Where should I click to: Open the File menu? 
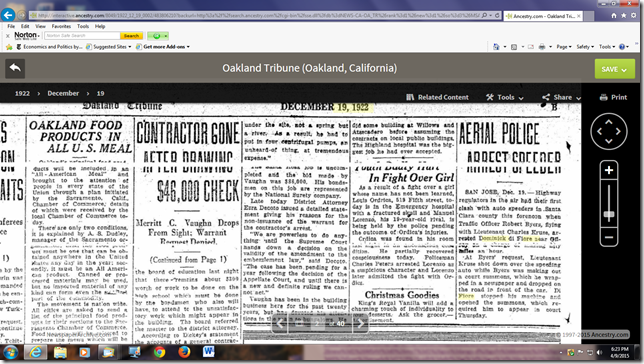click(11, 26)
